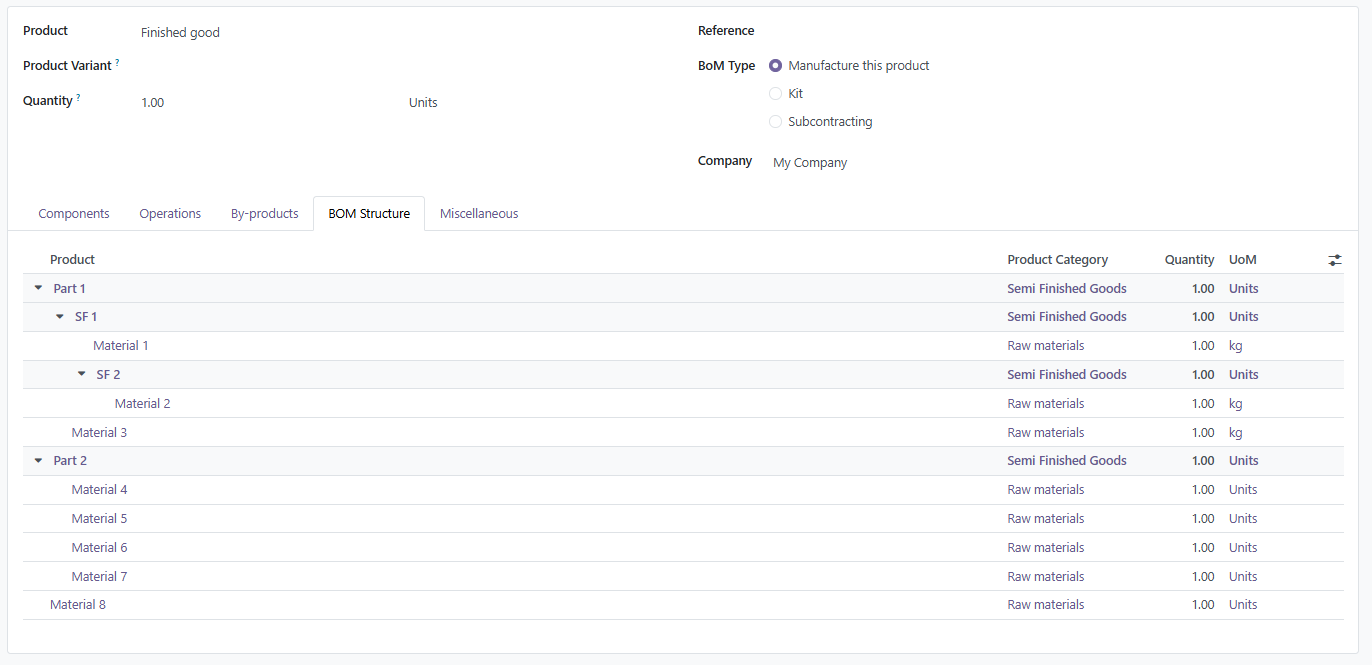Viewport: 1372px width, 665px height.
Task: Click the Material 2 product link
Action: [142, 404]
